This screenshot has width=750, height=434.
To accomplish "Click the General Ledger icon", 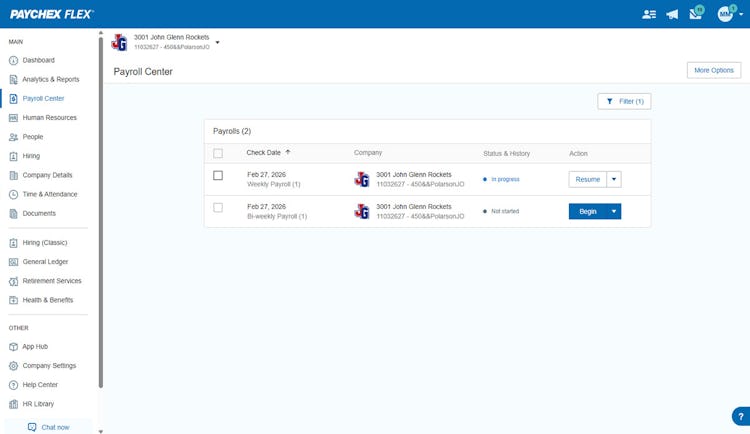I will 13,262.
